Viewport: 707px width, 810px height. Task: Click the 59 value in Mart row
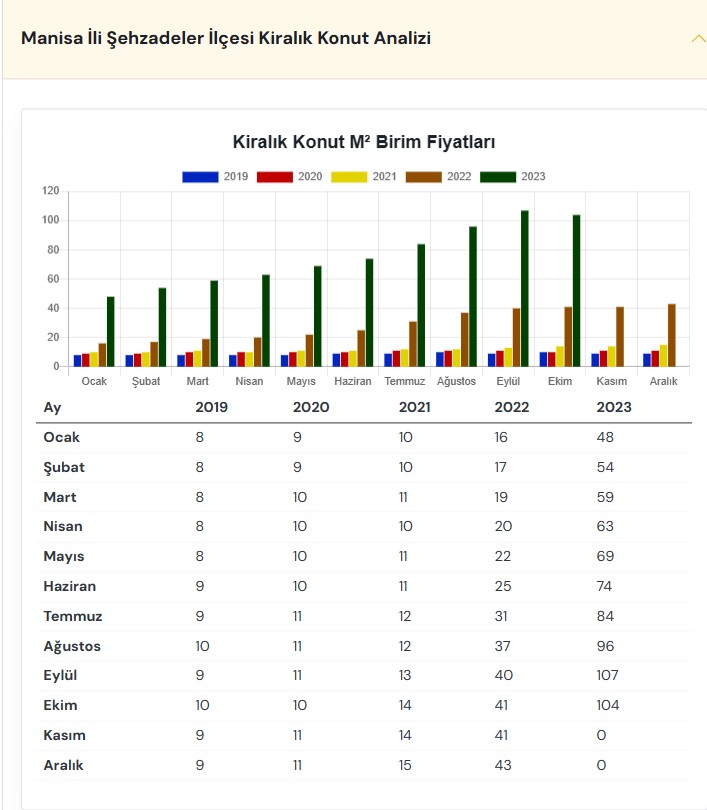[x=605, y=497]
